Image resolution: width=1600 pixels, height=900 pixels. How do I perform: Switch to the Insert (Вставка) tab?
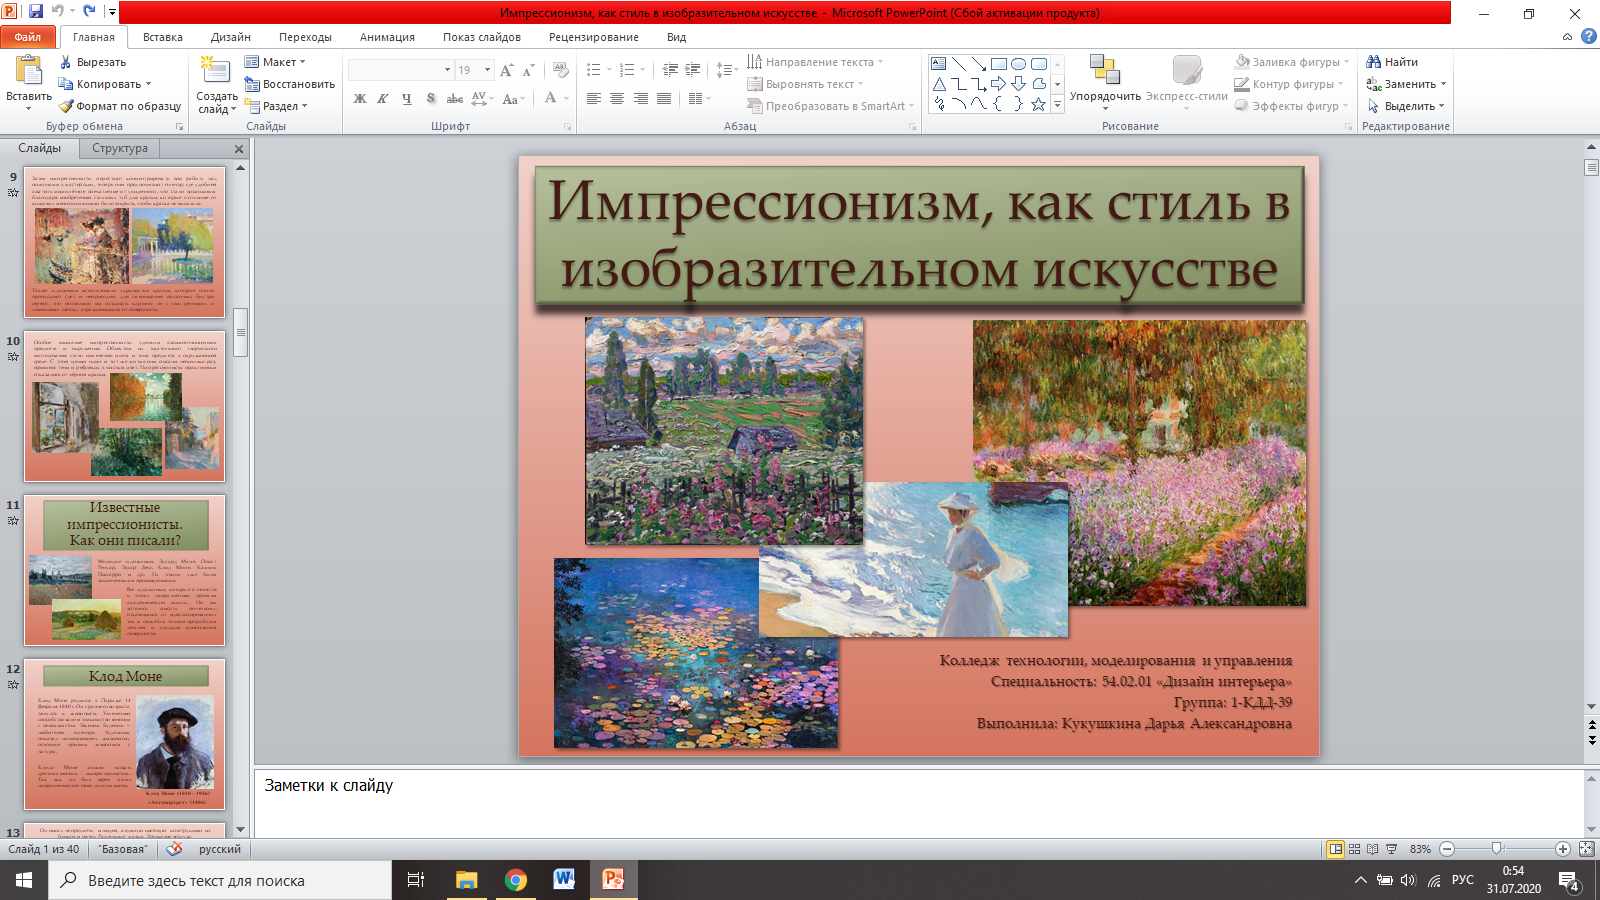[162, 37]
